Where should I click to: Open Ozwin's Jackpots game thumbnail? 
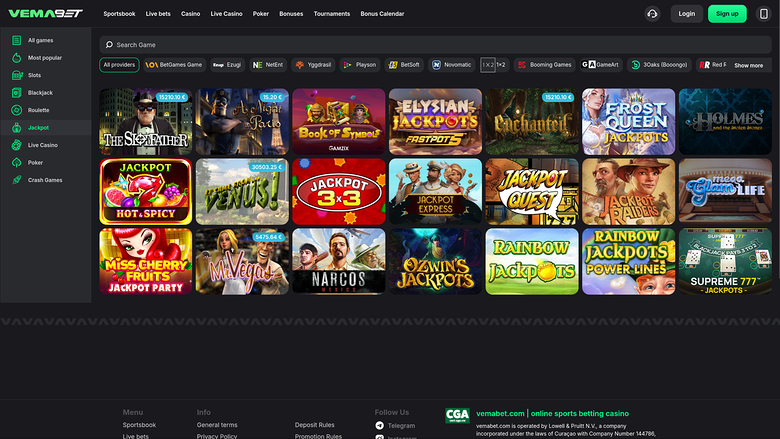point(435,262)
